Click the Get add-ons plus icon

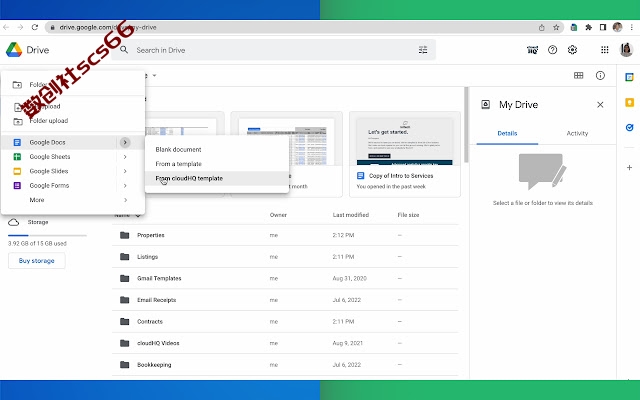[629, 167]
